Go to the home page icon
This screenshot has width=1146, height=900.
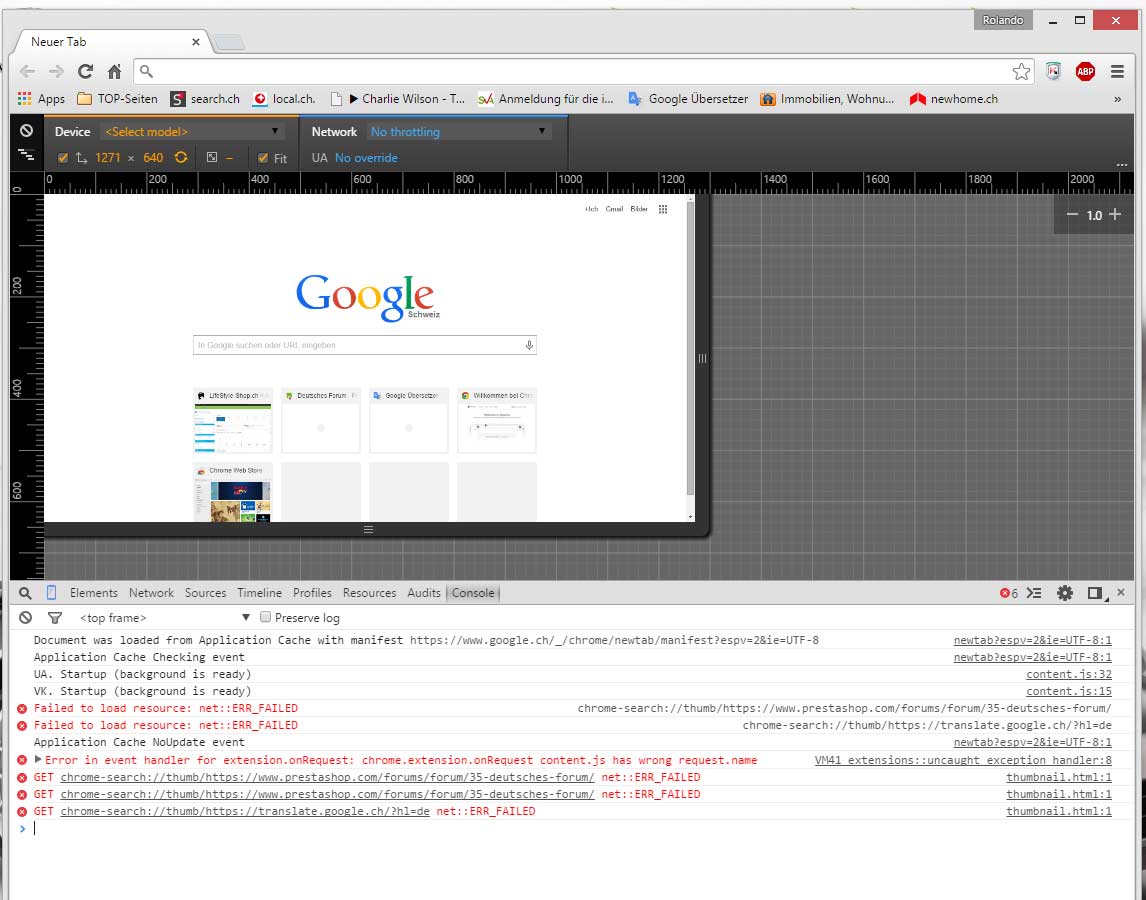(114, 71)
